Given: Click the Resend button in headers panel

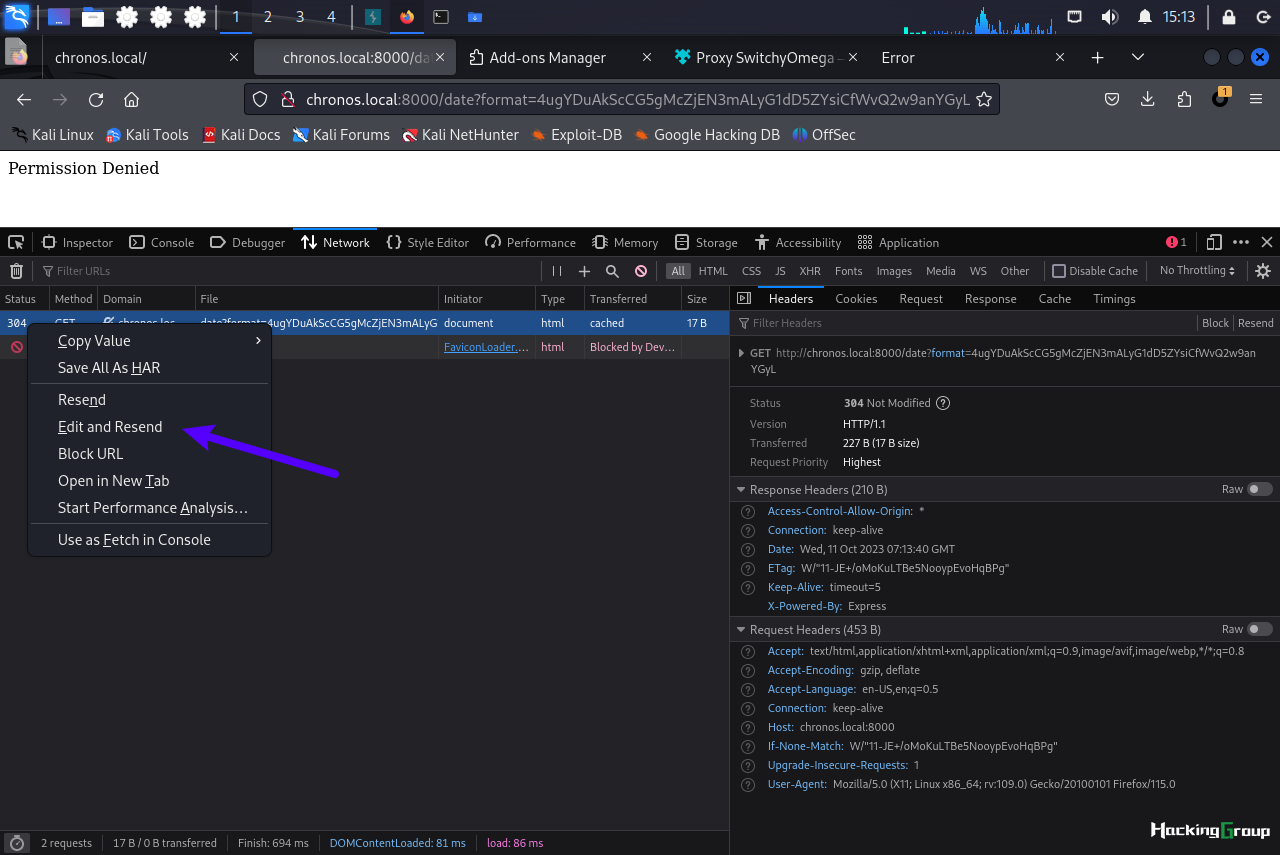Looking at the screenshot, I should pyautogui.click(x=1256, y=323).
